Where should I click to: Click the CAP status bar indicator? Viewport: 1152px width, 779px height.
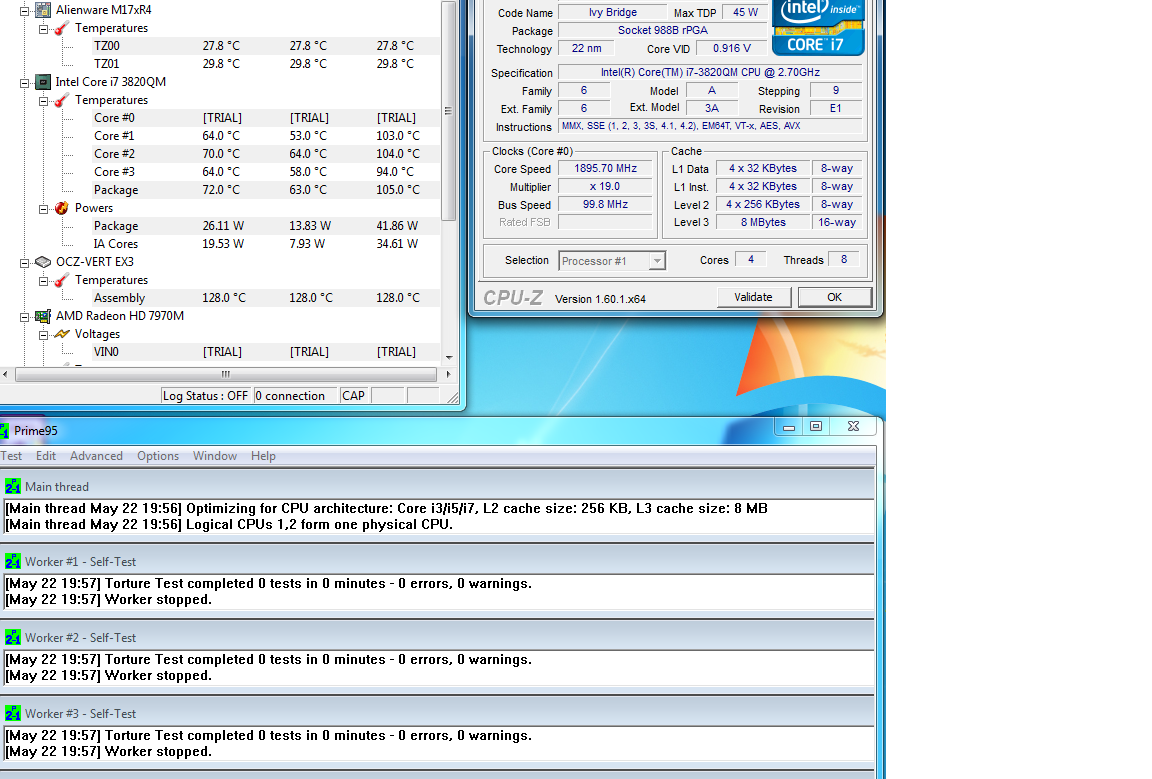353,395
